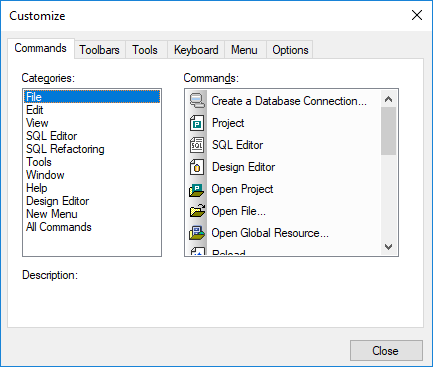Choose Tools in Categories list

pyautogui.click(x=92, y=162)
